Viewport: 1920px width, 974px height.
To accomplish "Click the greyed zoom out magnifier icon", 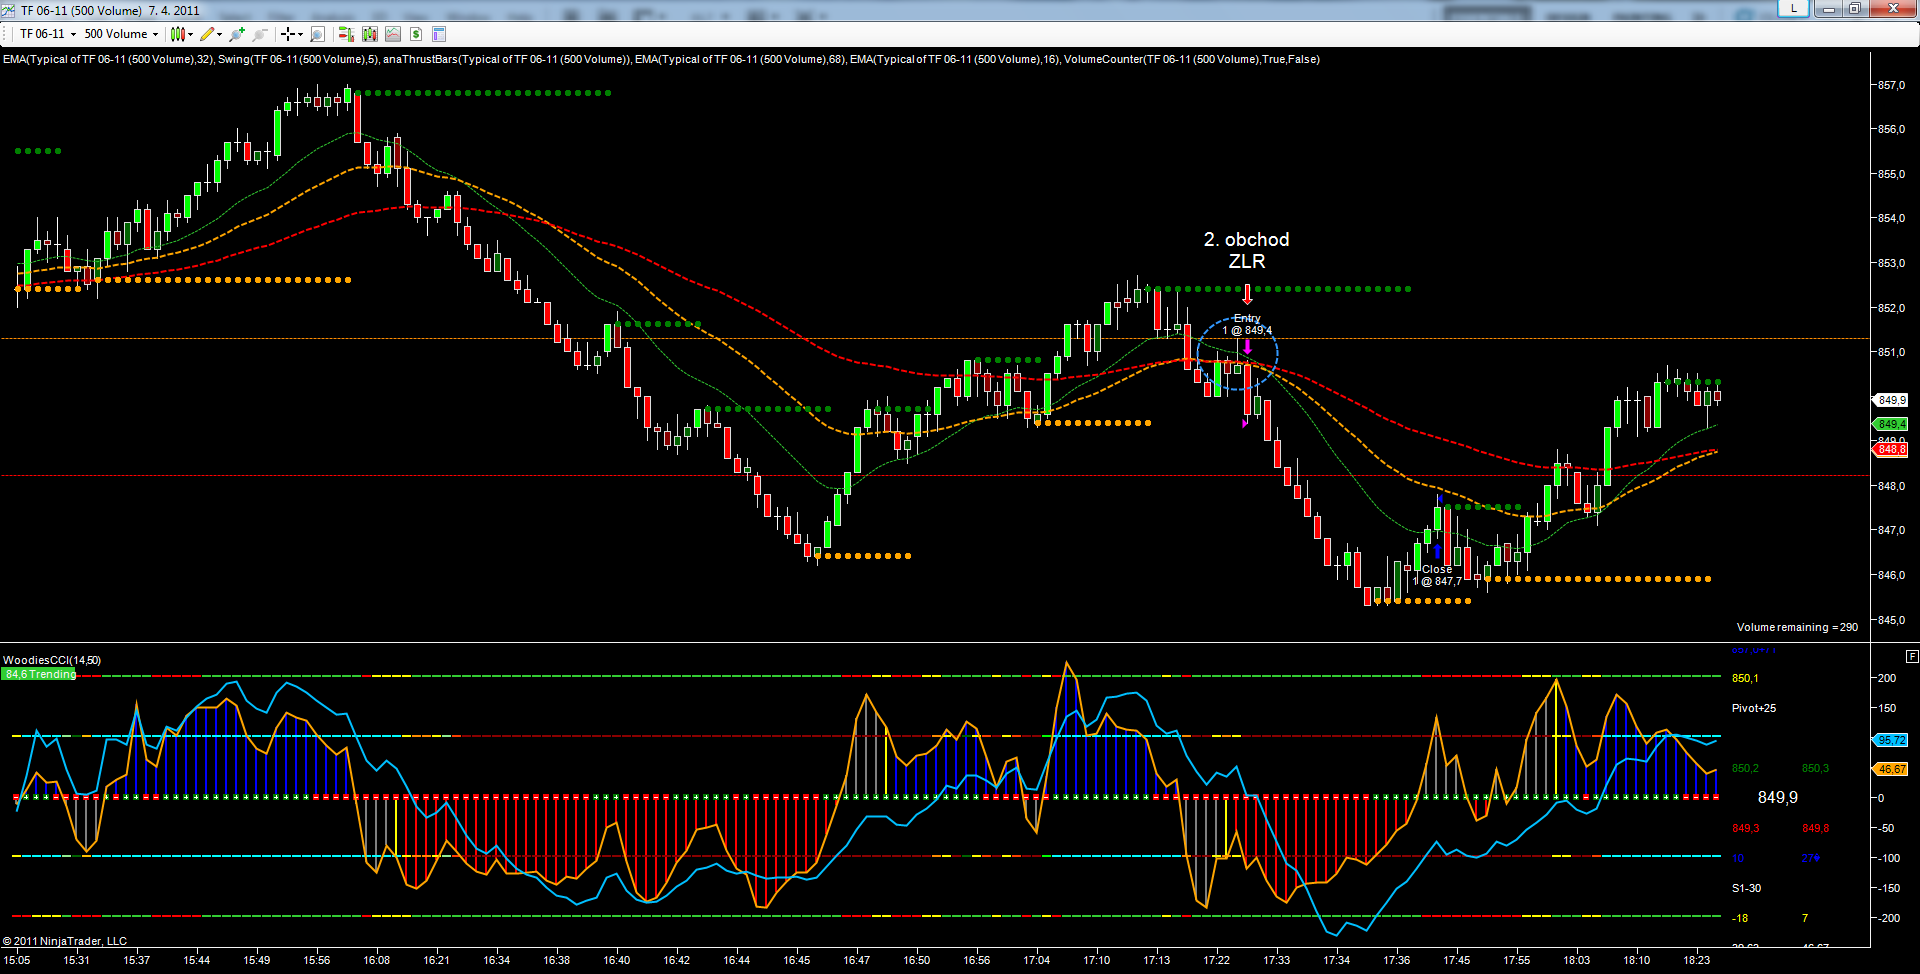I will [x=260, y=34].
